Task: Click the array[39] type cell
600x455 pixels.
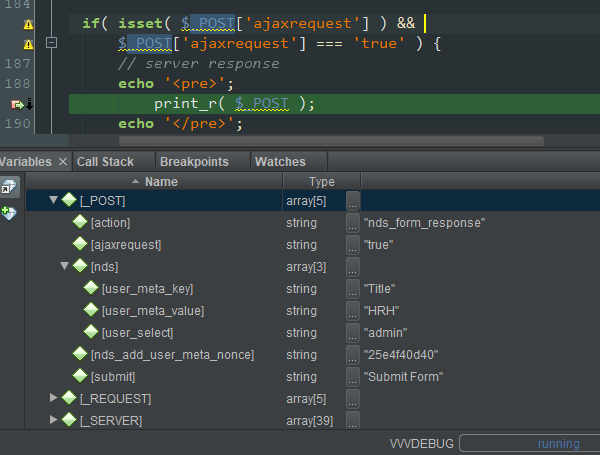Action: click(x=310, y=421)
